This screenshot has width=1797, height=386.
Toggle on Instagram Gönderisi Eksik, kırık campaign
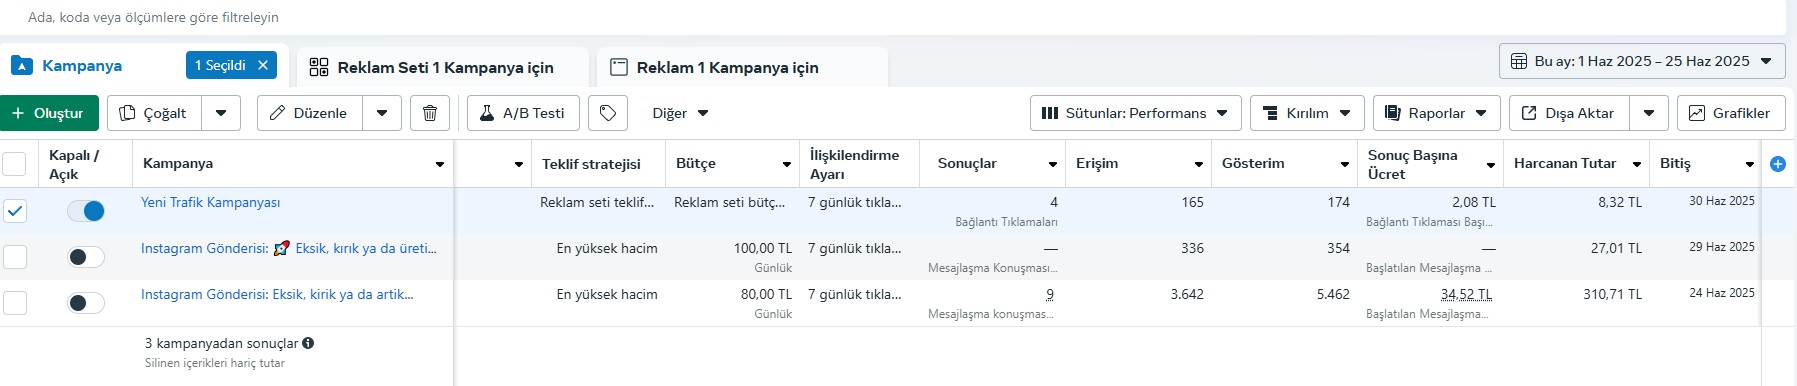tap(86, 257)
